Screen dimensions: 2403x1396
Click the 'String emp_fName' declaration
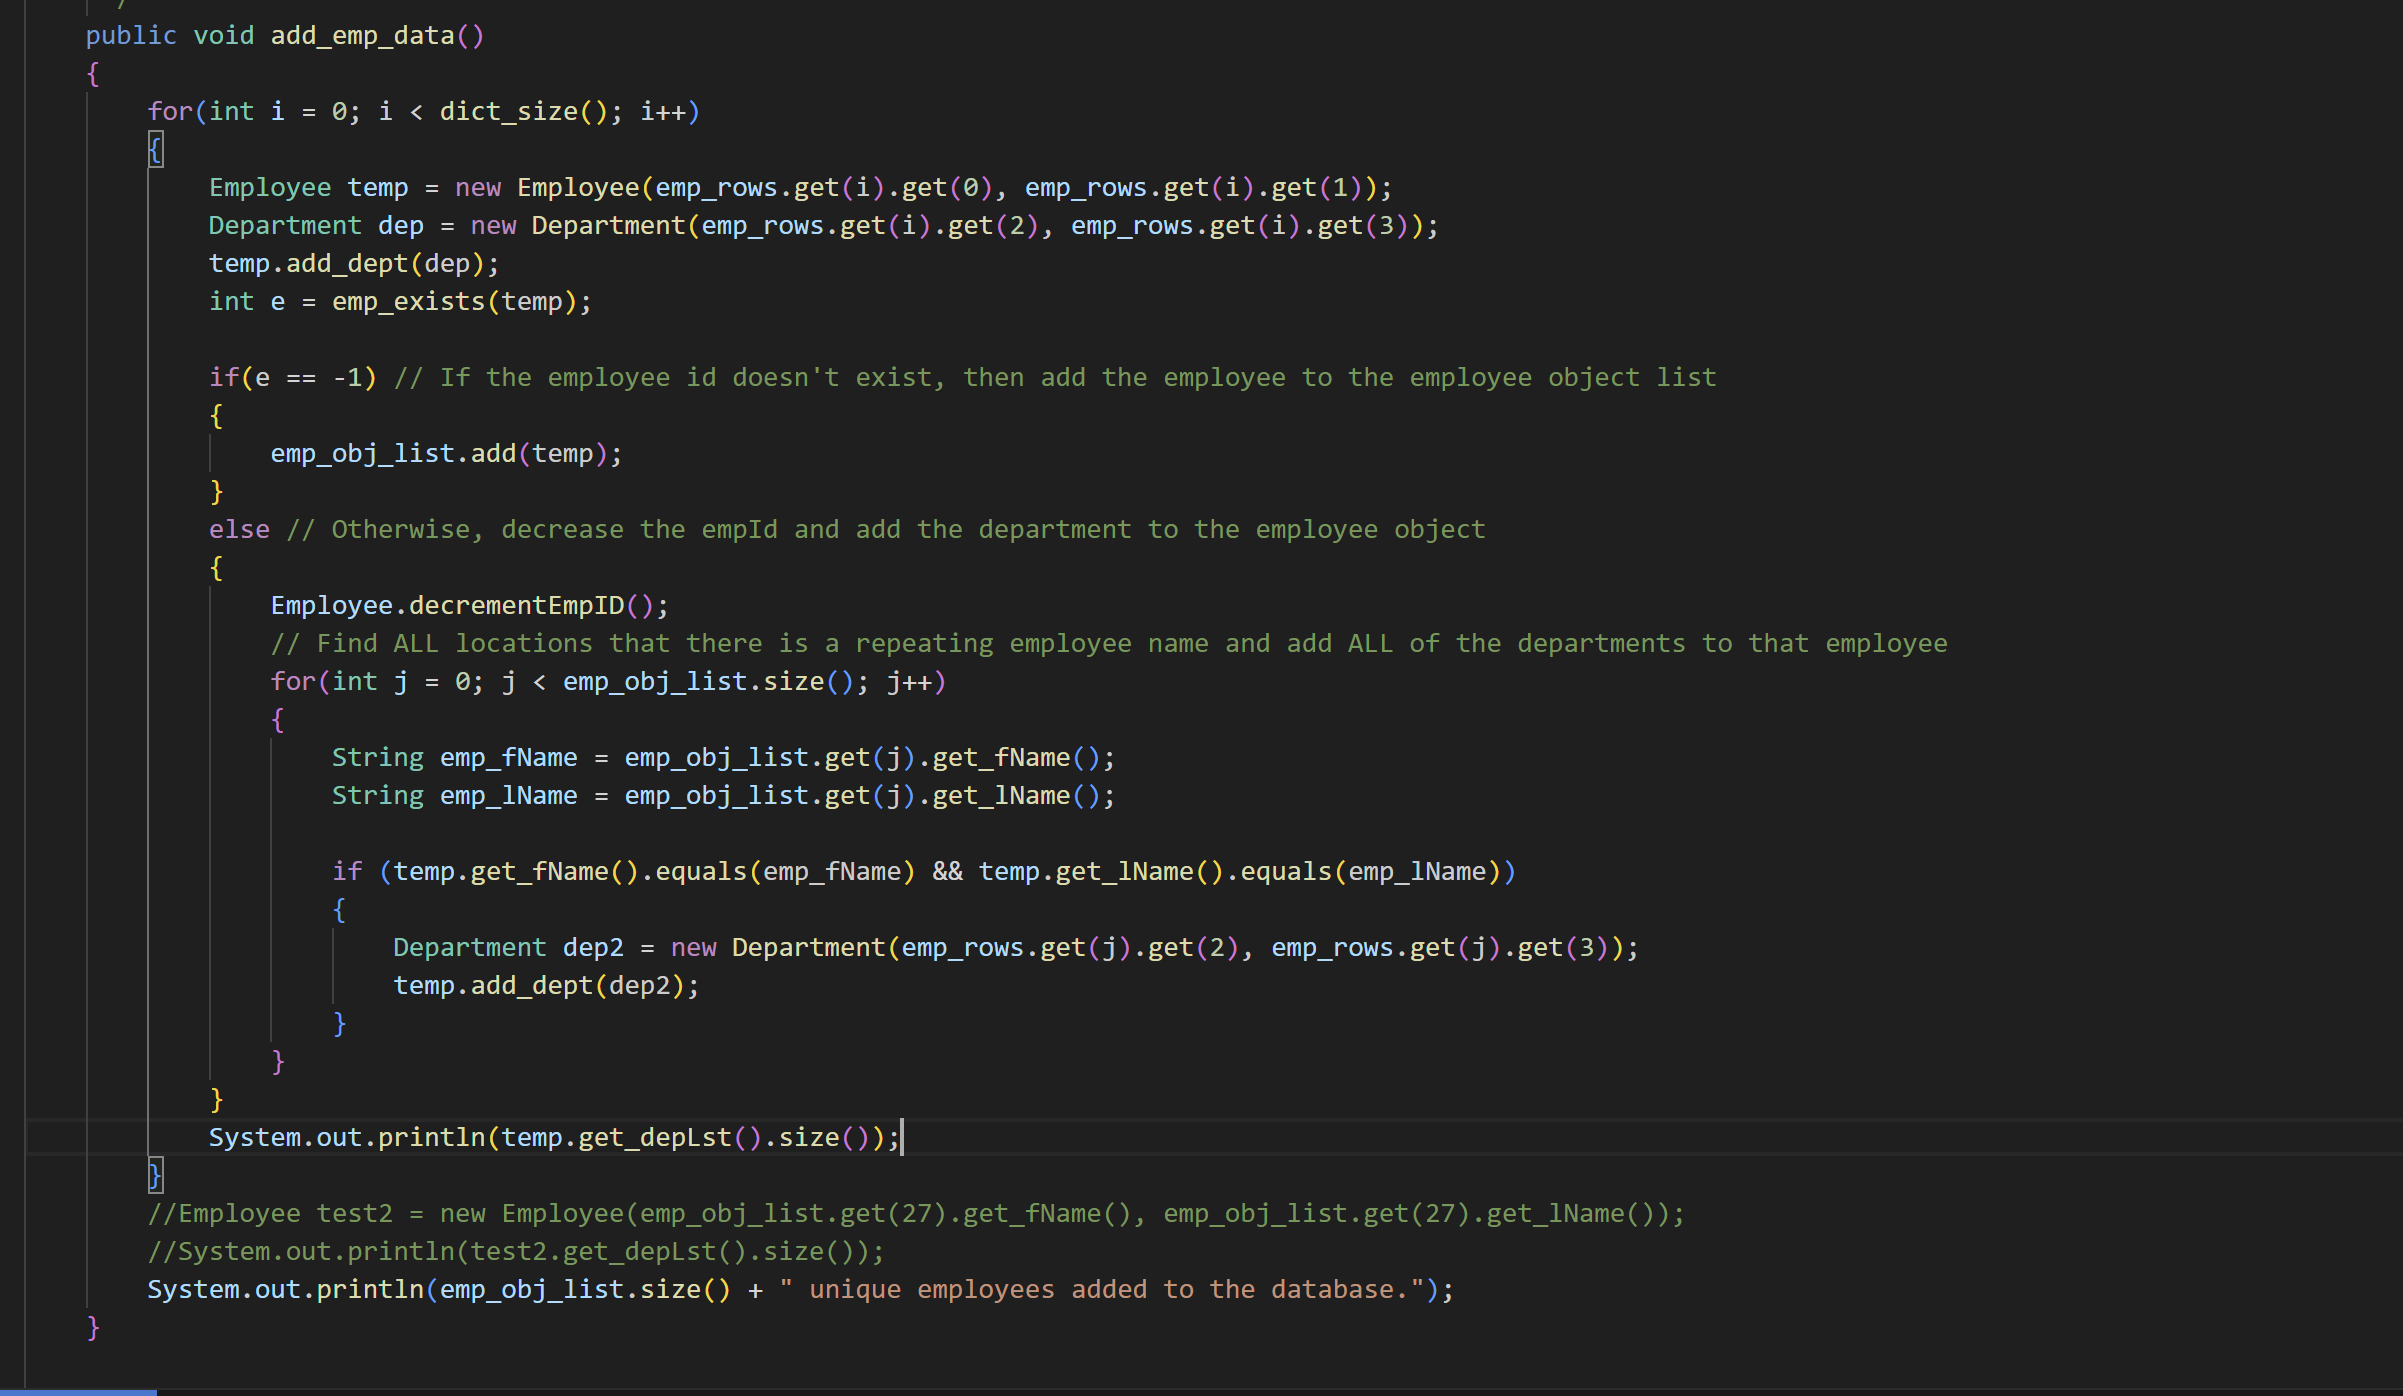(454, 758)
